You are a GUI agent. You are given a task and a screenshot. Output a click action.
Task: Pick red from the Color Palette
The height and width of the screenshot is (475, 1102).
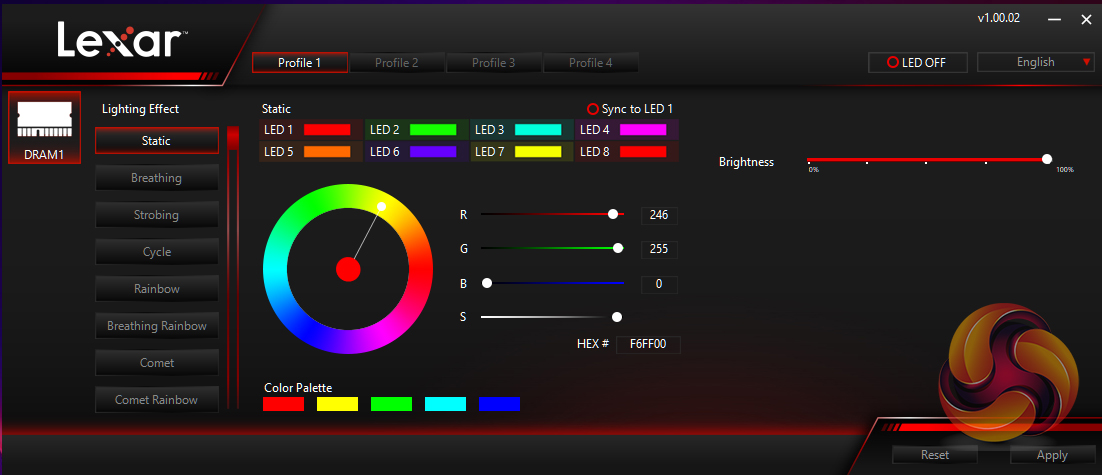click(x=283, y=404)
